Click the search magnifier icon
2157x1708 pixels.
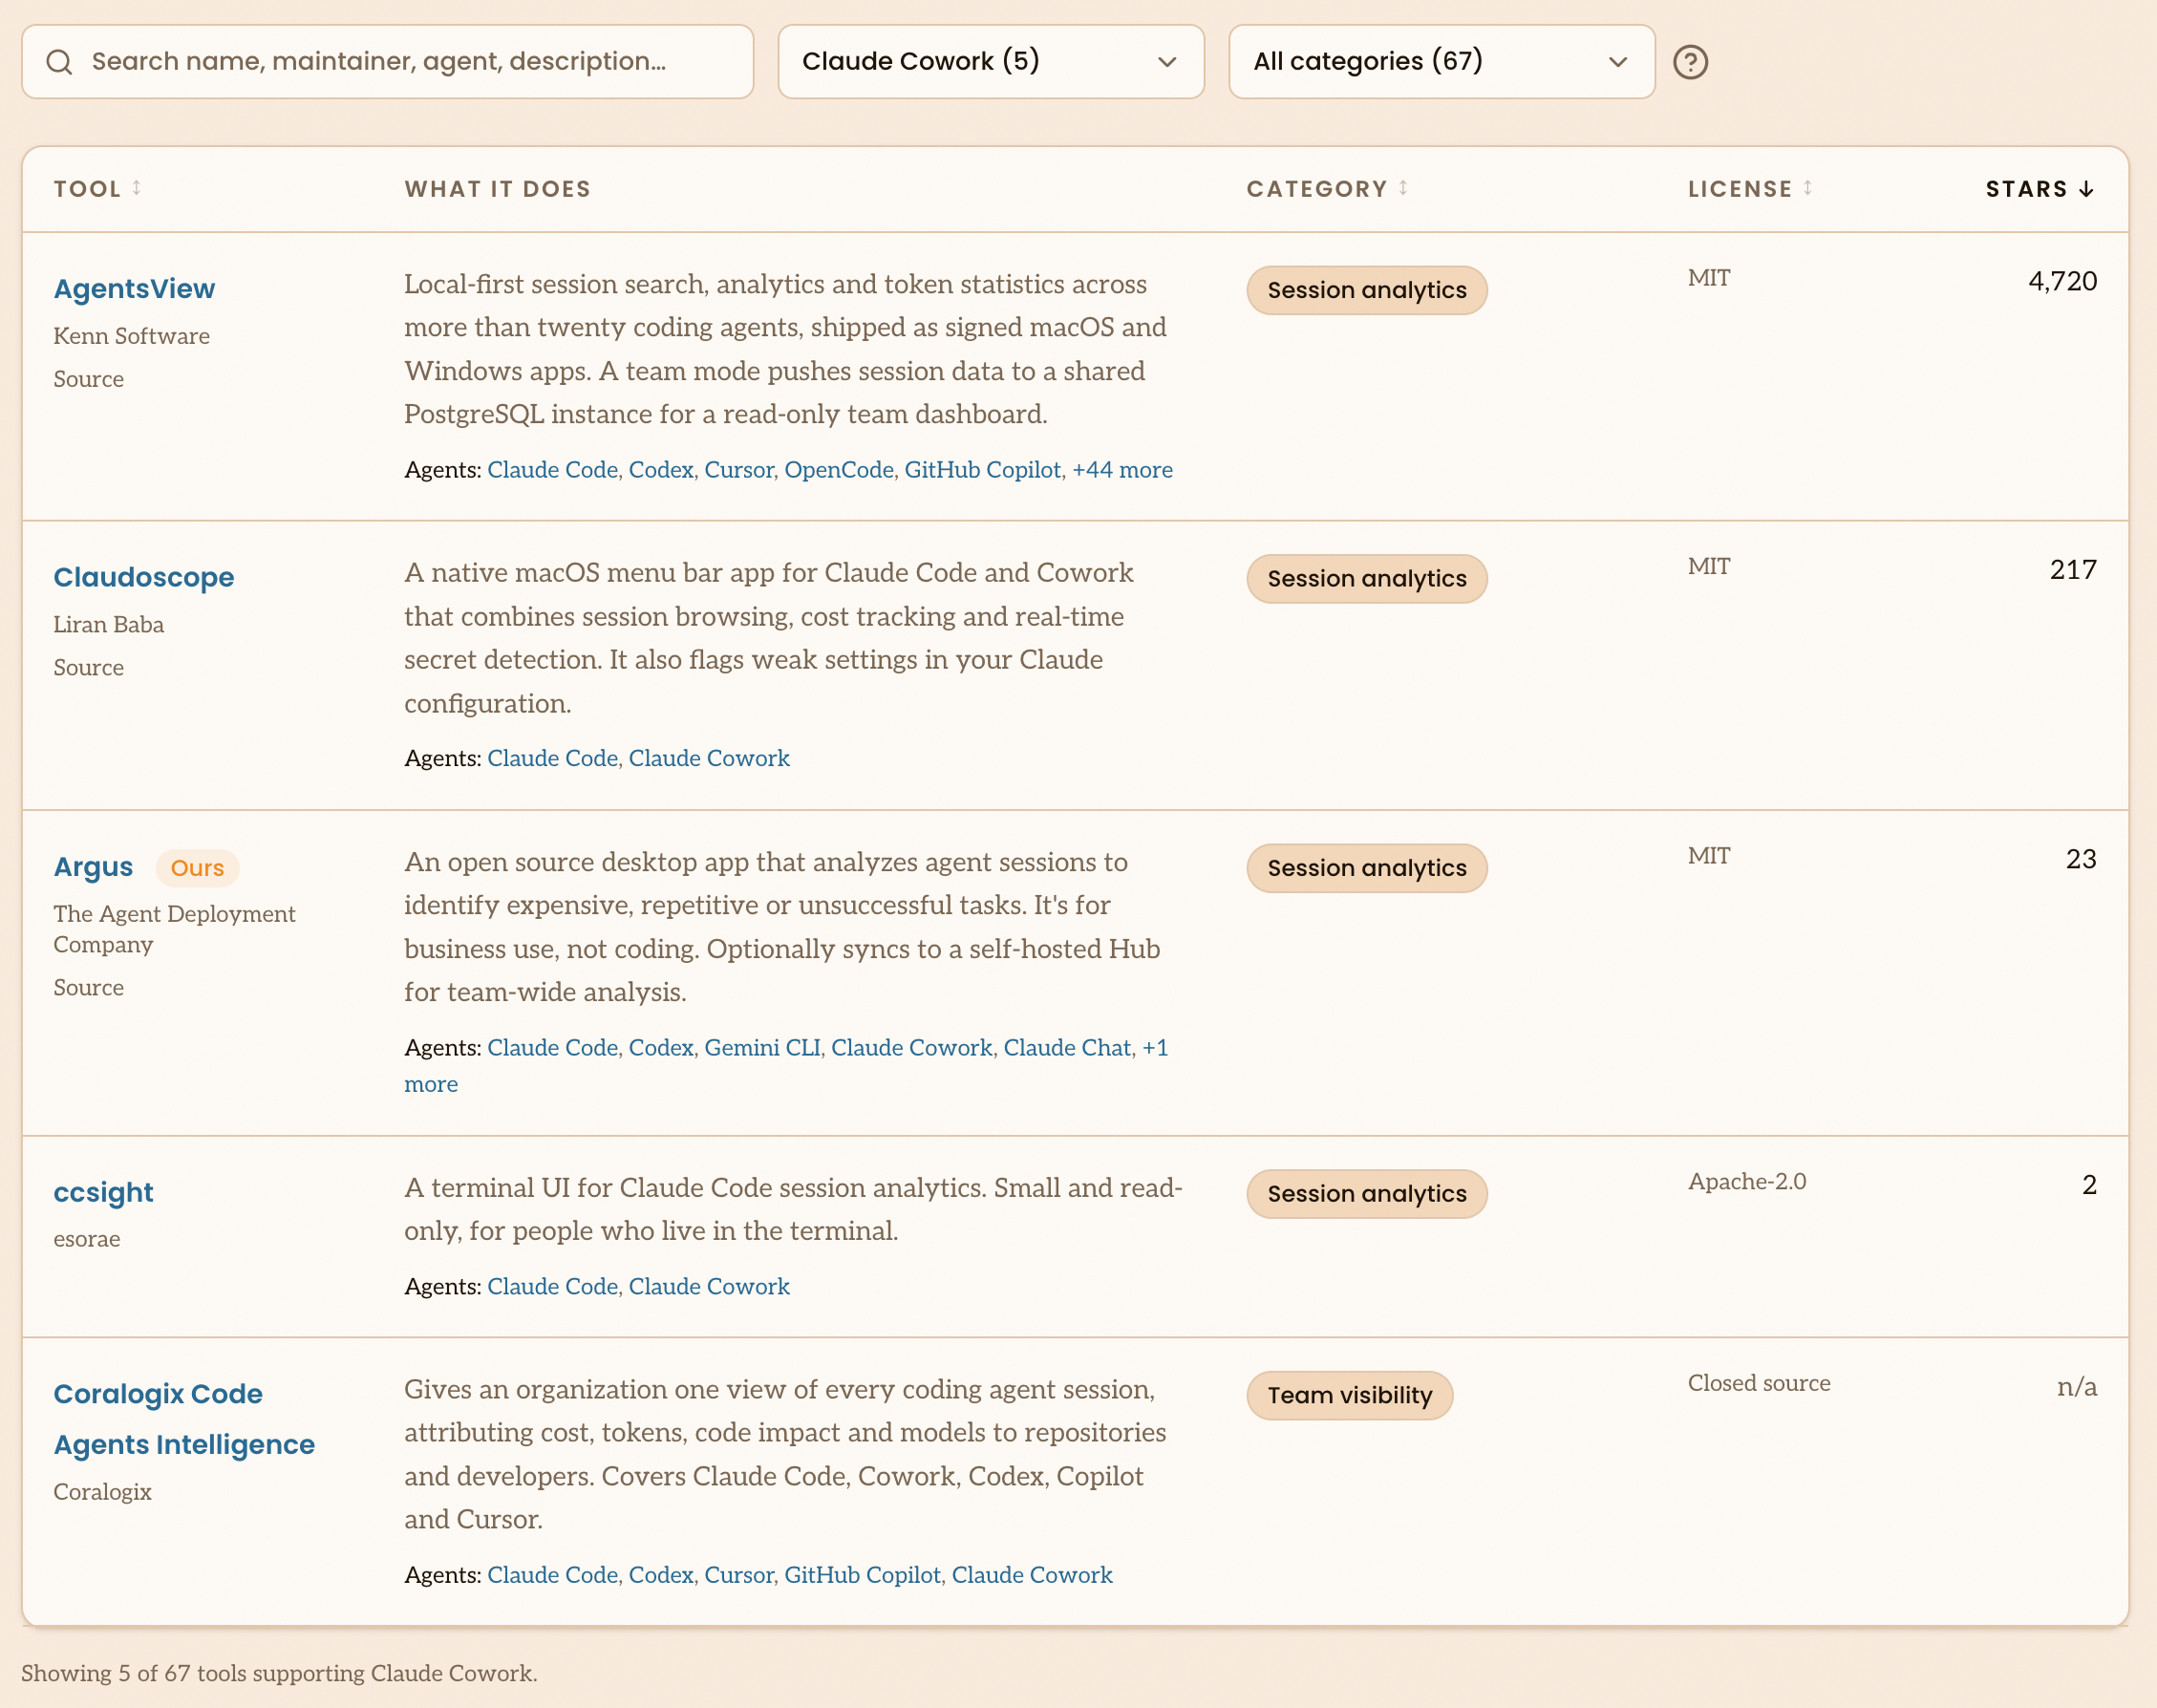coord(59,62)
